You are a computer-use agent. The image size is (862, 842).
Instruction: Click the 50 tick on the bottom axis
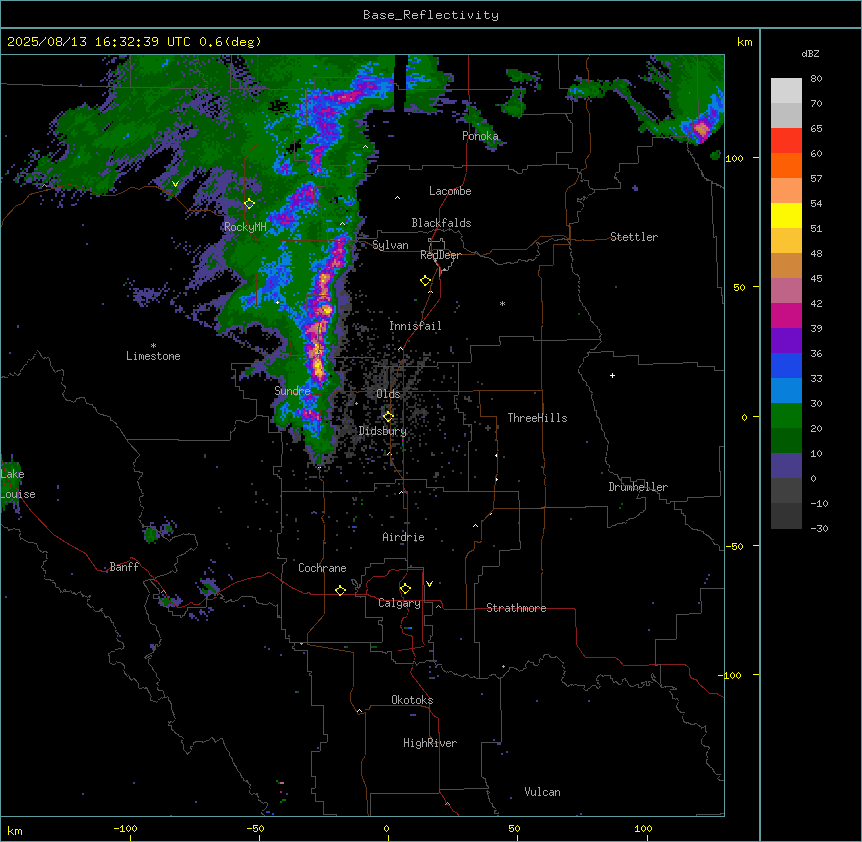514,828
